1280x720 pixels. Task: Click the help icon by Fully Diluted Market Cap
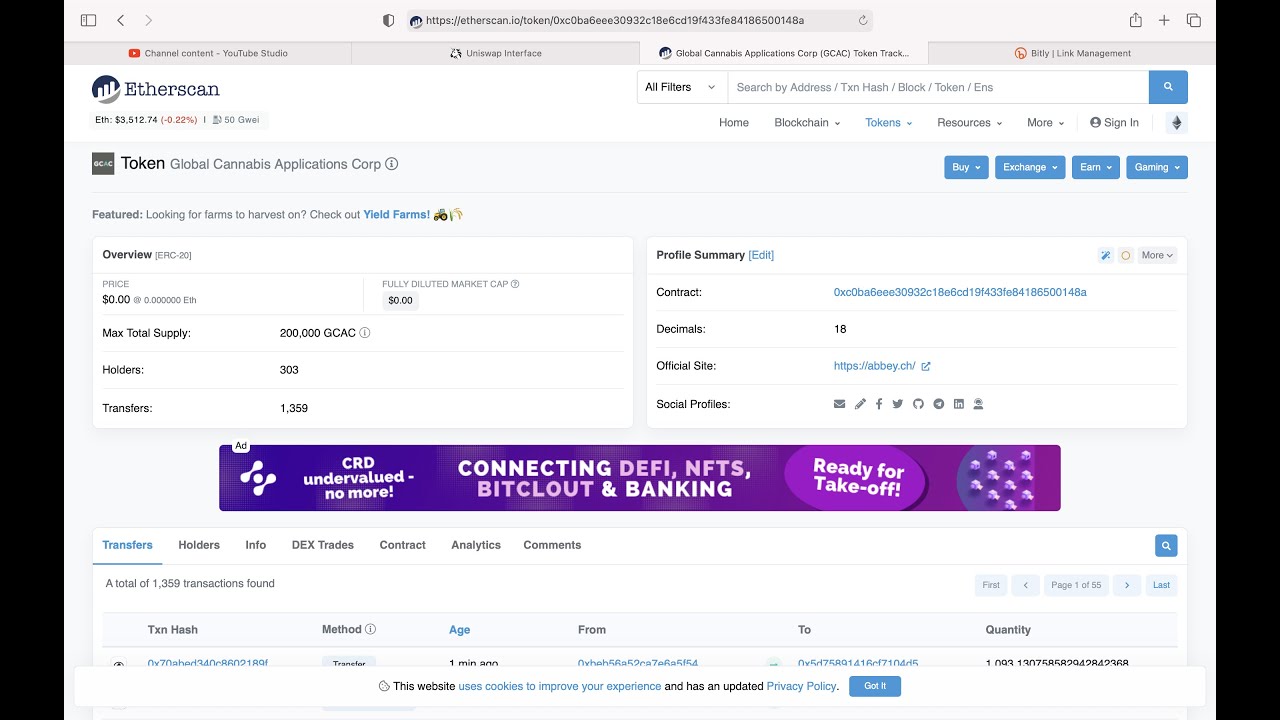coord(515,284)
